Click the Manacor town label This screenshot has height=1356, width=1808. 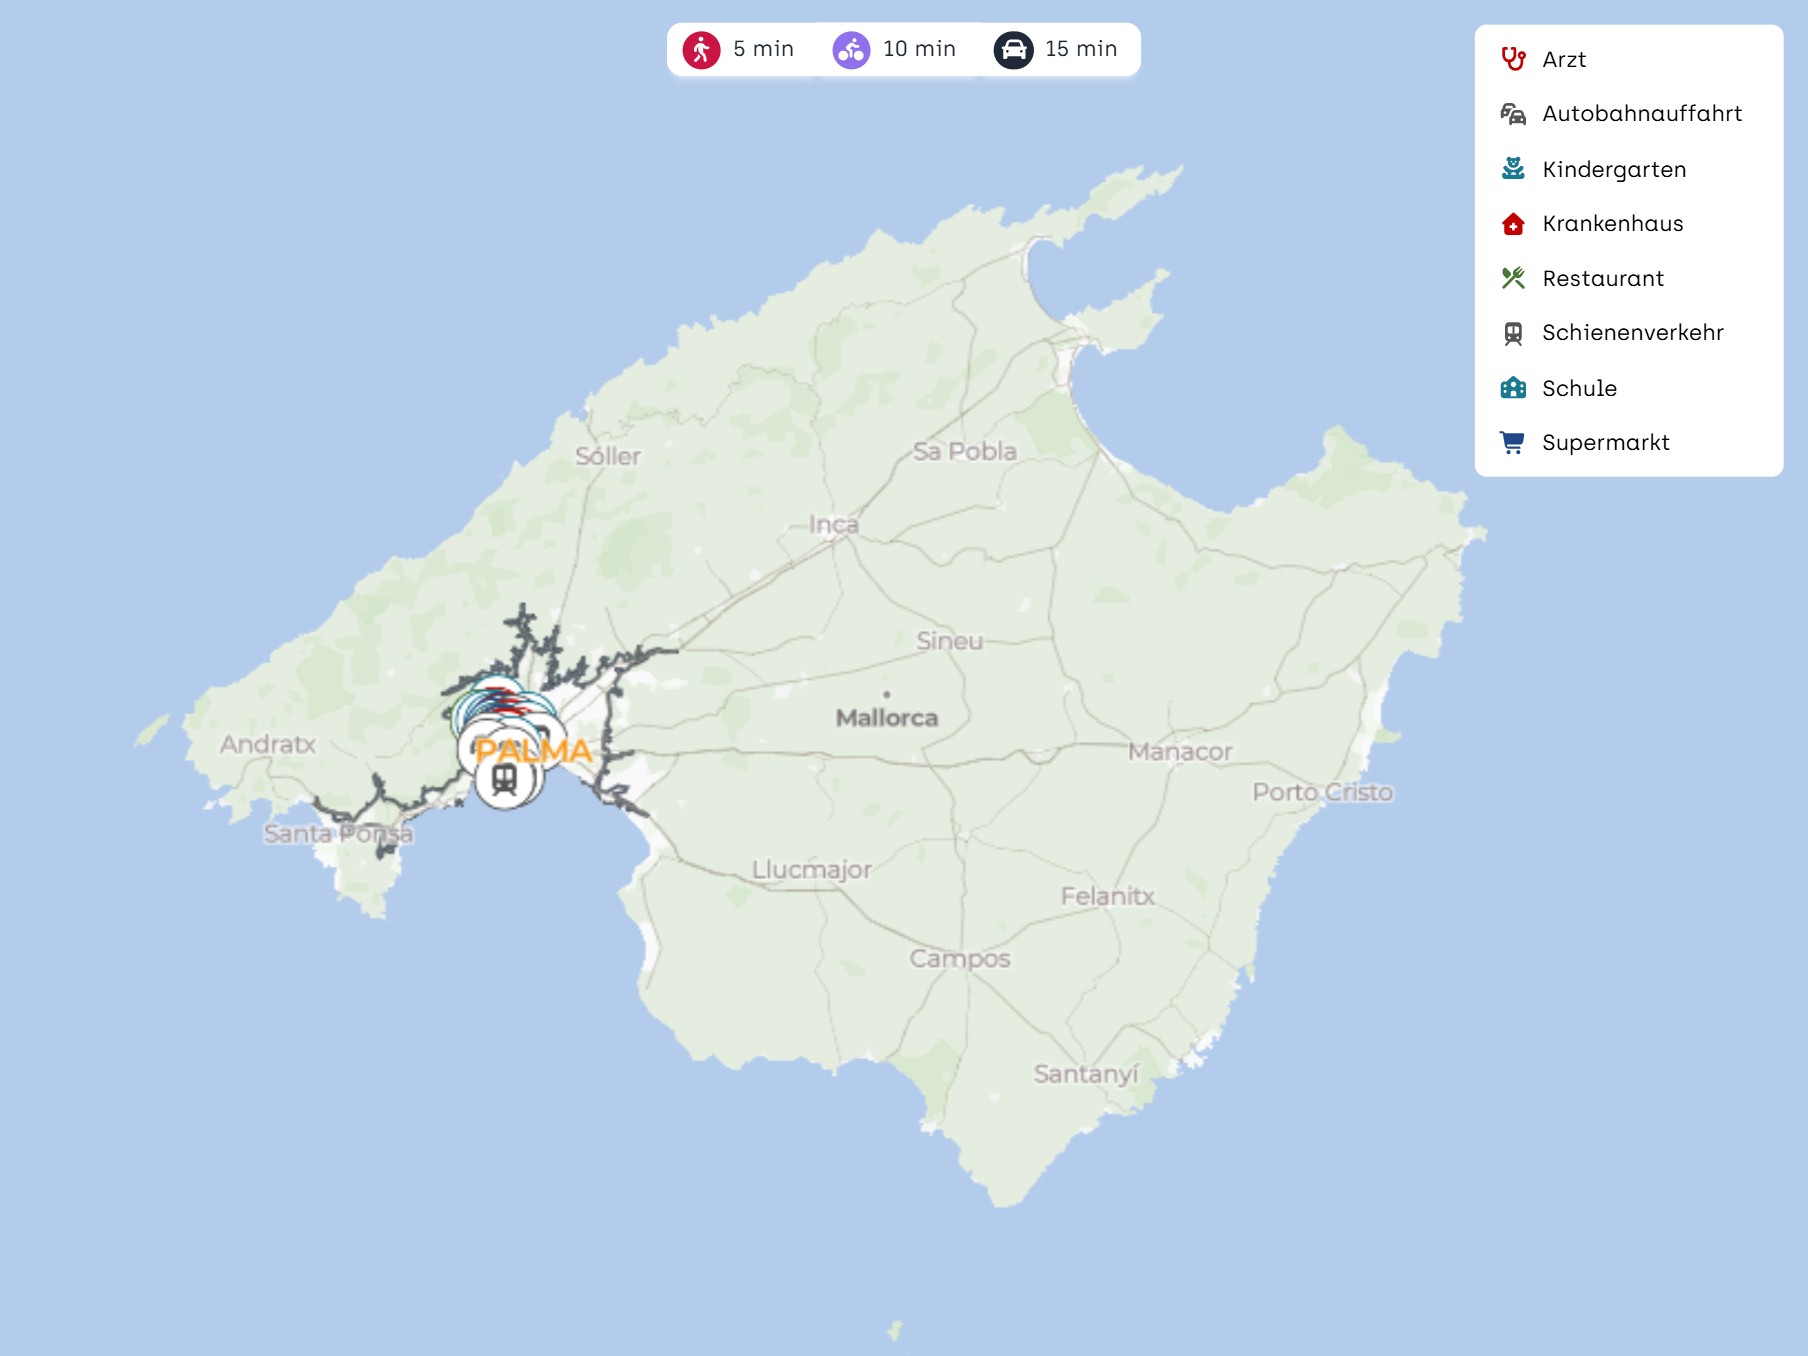1180,751
